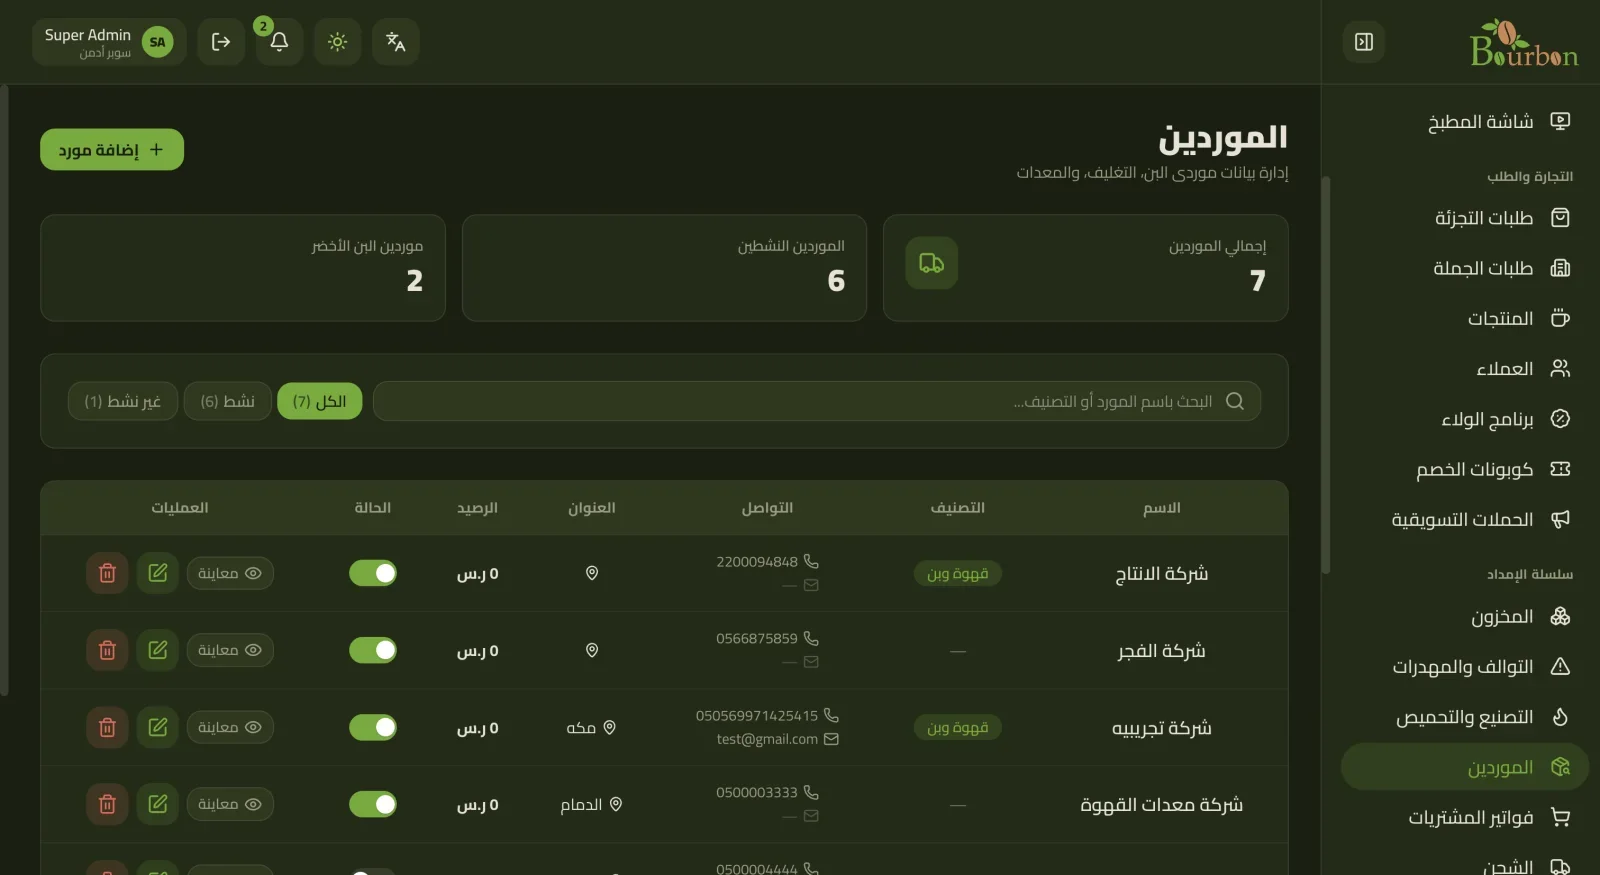The height and width of the screenshot is (875, 1600).
Task: Select the الكل (7) filter tab
Action: (x=320, y=401)
